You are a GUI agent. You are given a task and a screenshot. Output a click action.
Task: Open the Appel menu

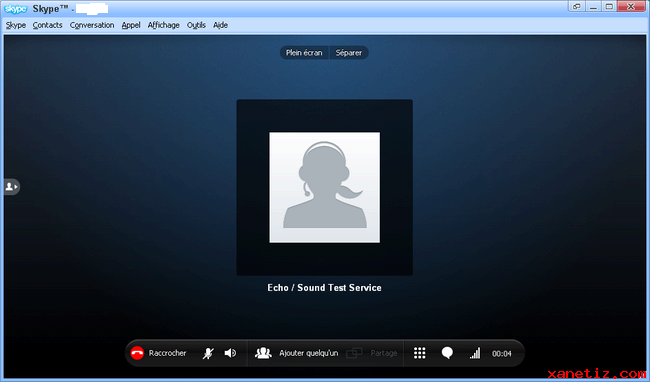[131, 25]
